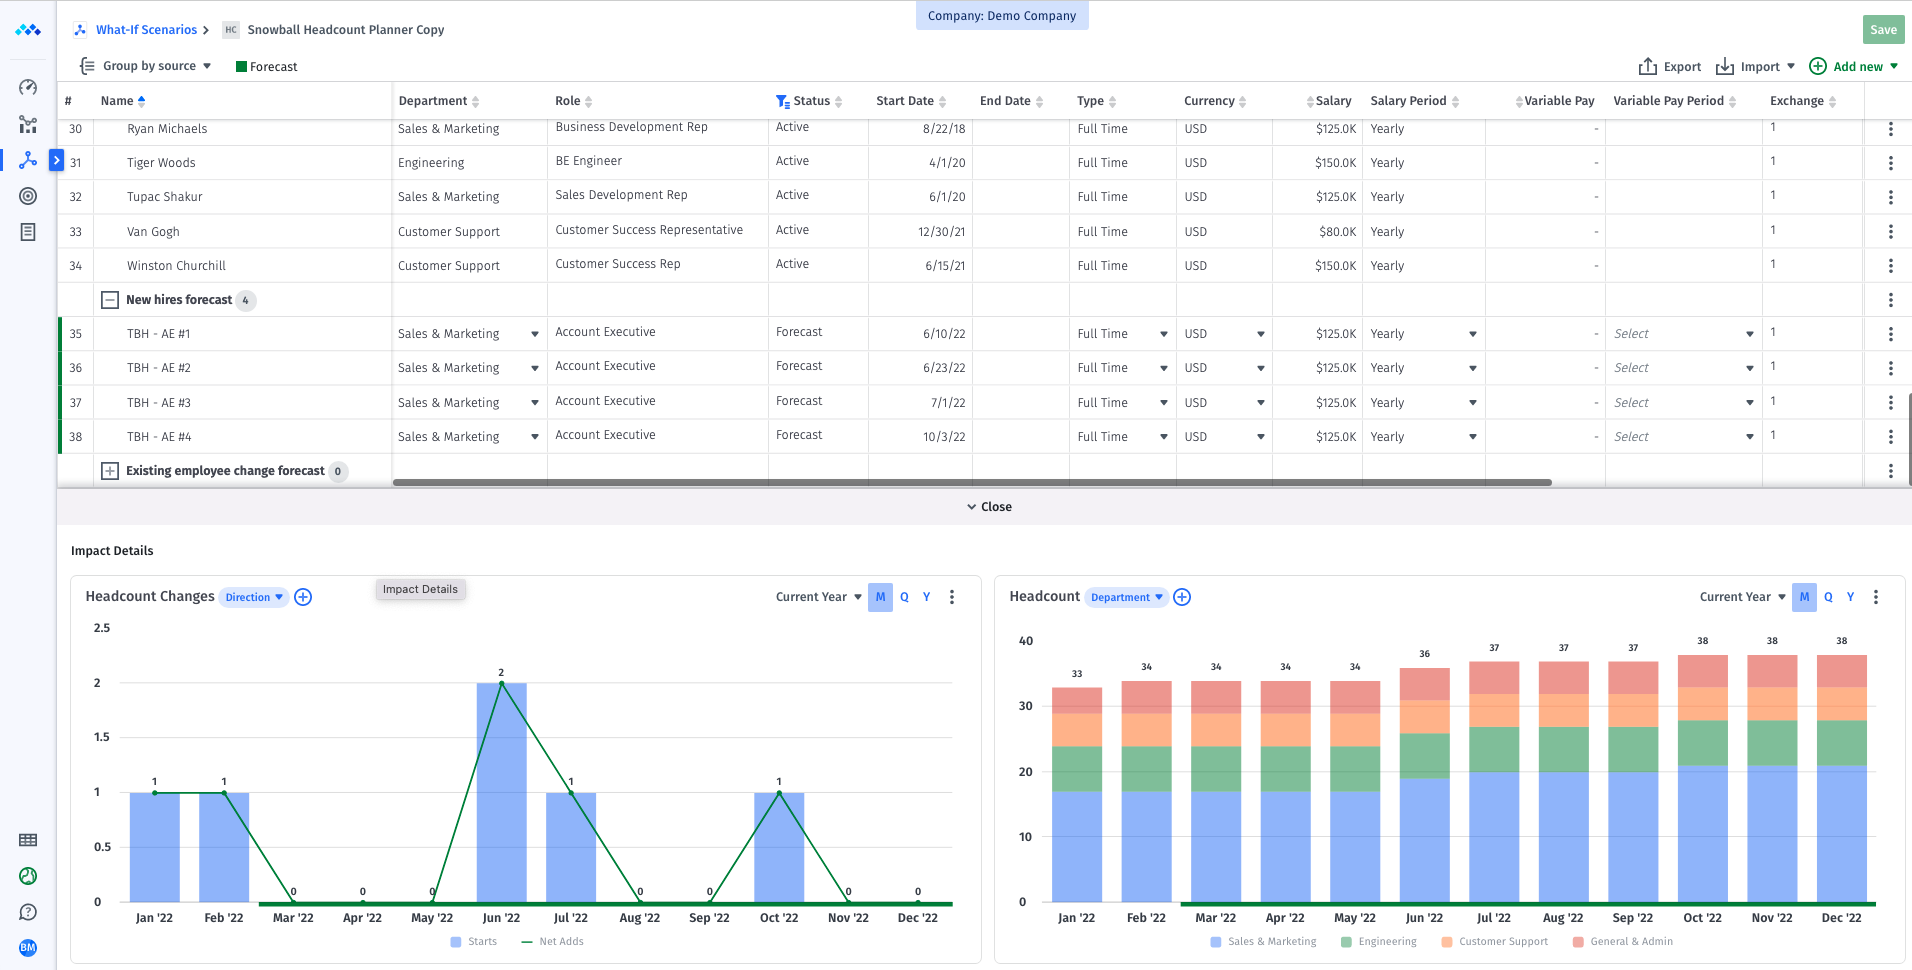Select monthly M view on Headcount Changes
The width and height of the screenshot is (1912, 970).
point(880,597)
